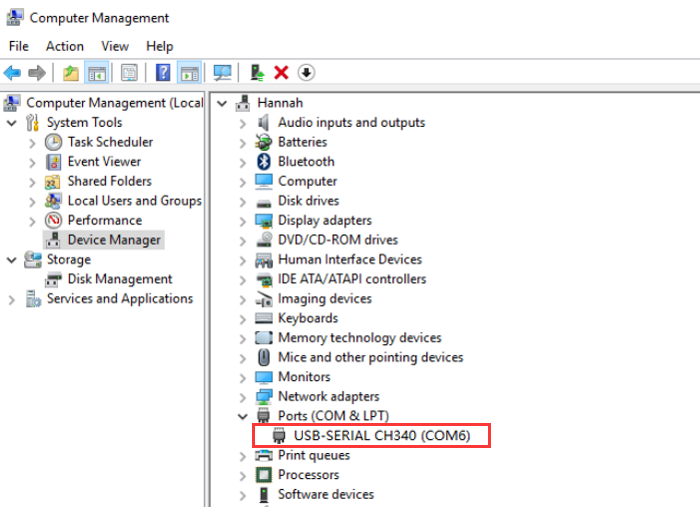700x507 pixels.
Task: Select USB-SERIAL CH340 (COM6) device
Action: tap(379, 436)
